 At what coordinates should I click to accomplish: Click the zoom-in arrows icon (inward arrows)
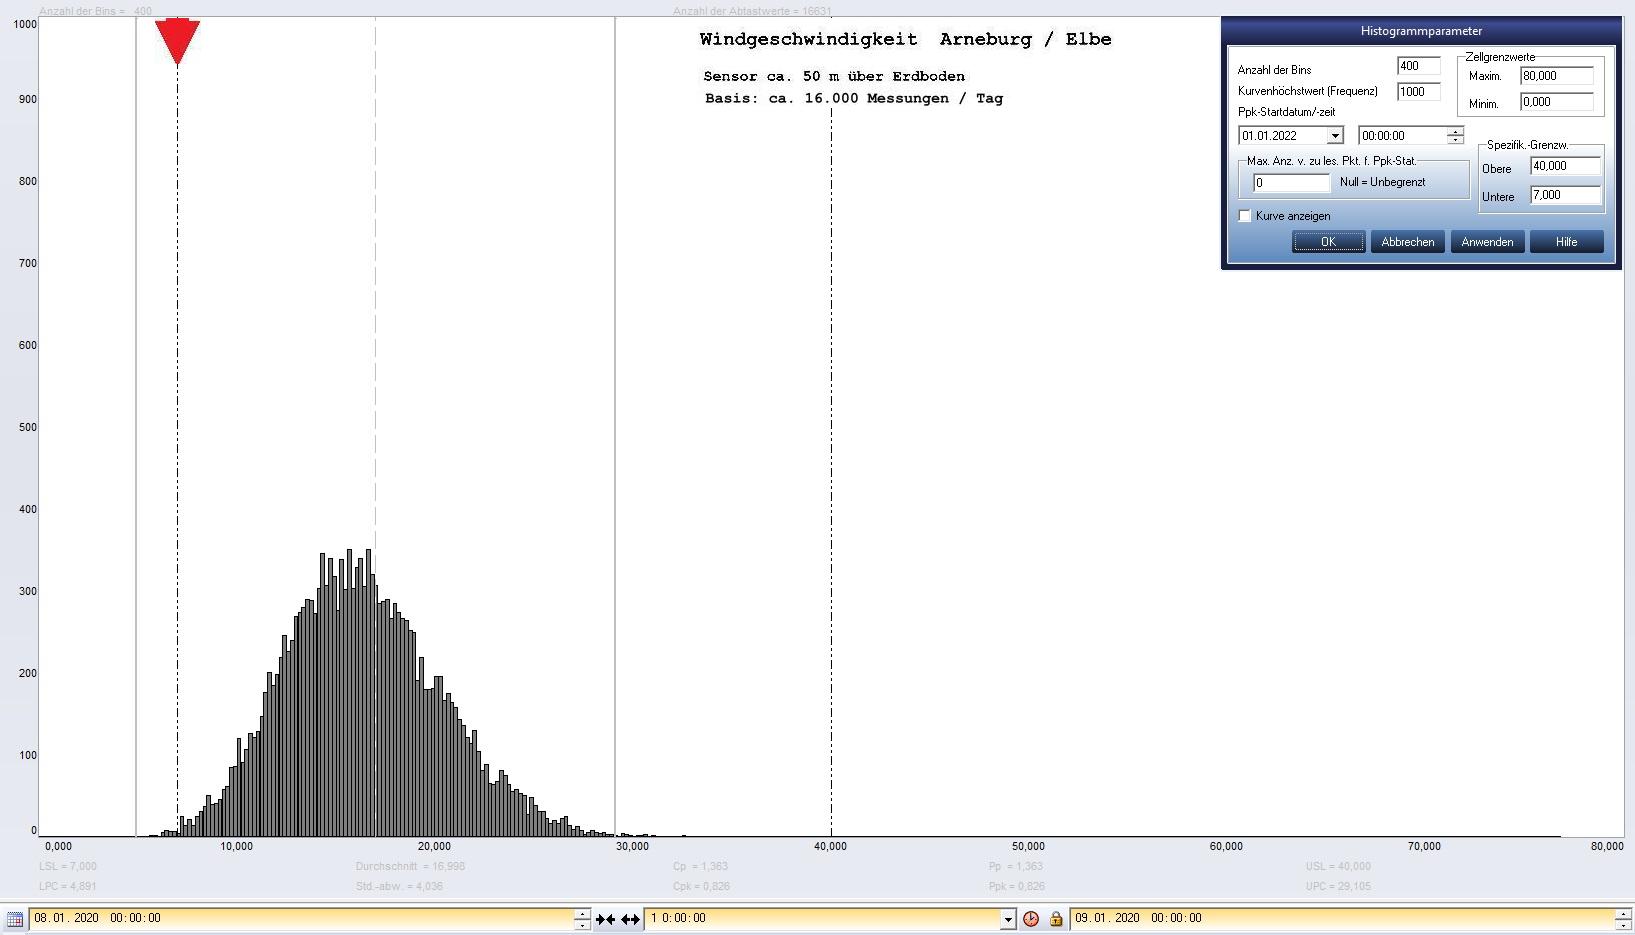[605, 919]
